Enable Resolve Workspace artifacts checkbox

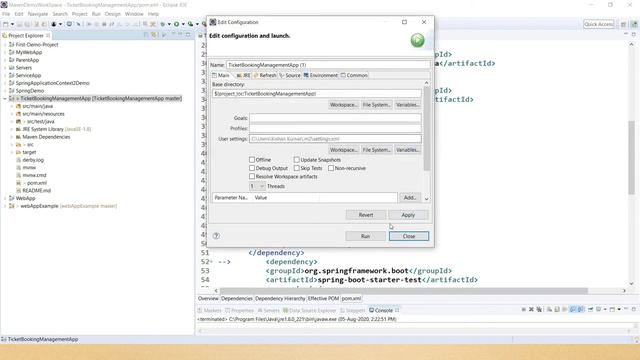(252, 176)
